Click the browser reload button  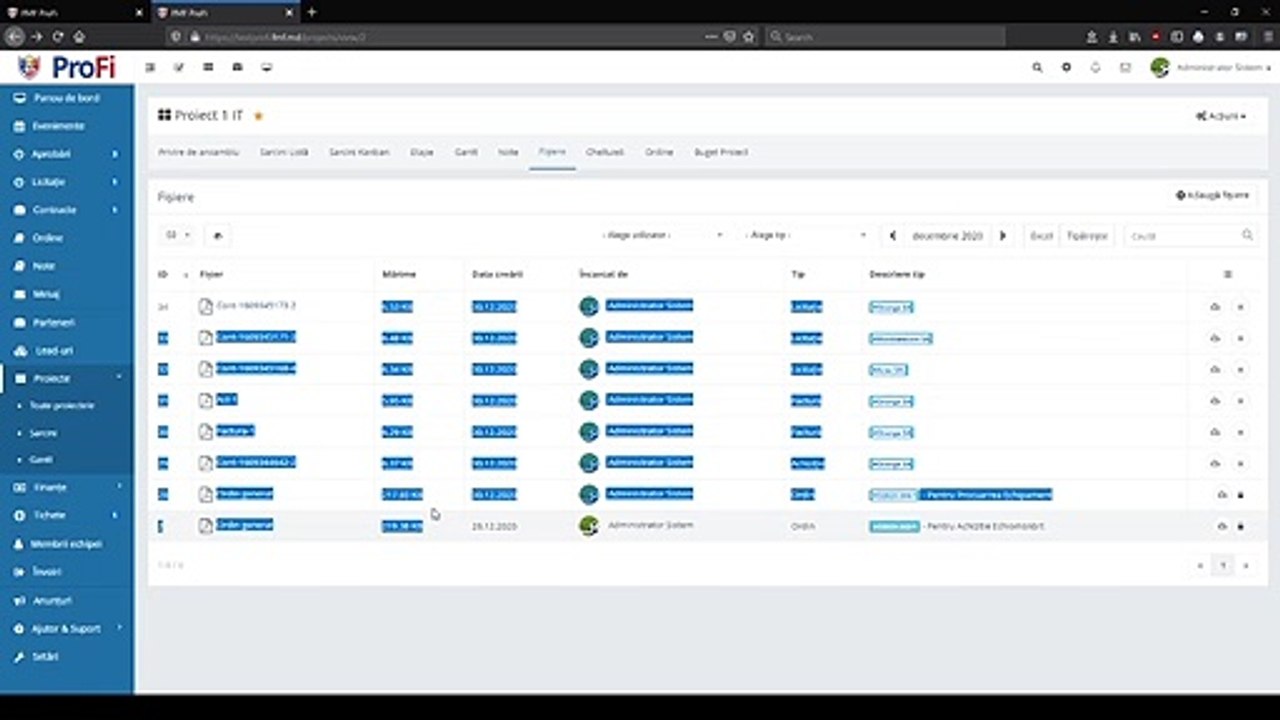coord(58,36)
